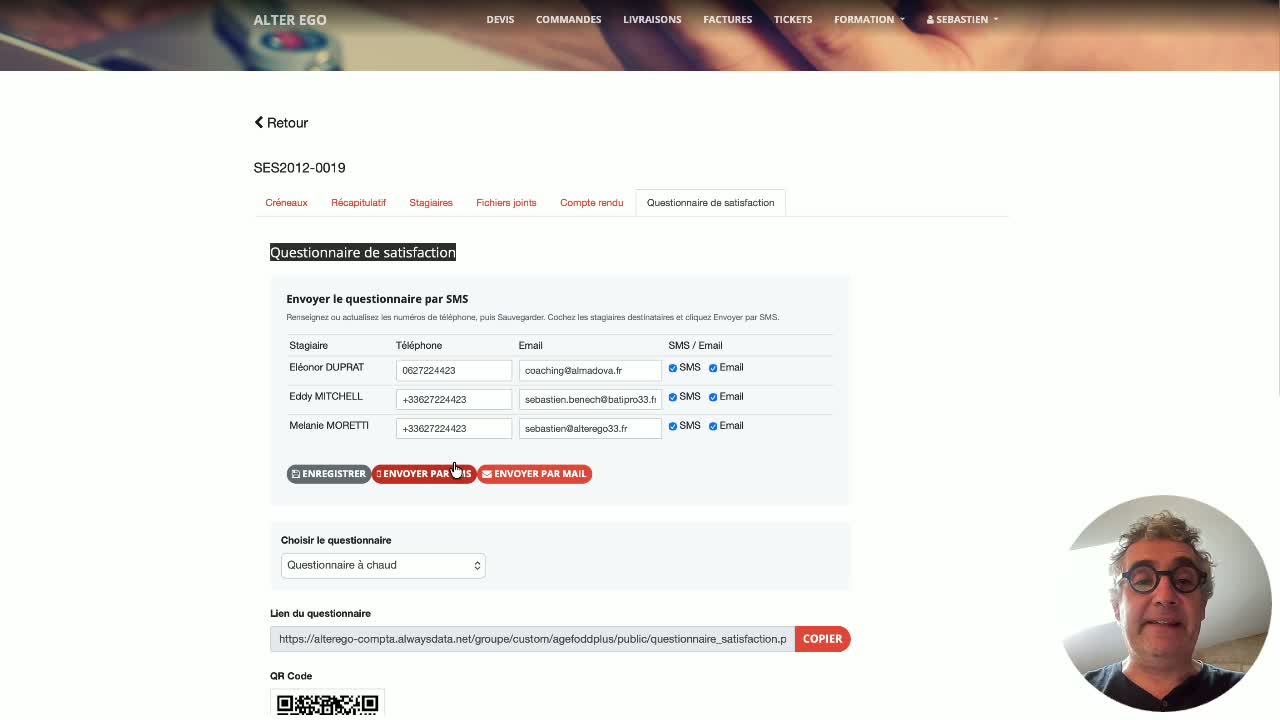Uncheck Email for Eddy MITCHELL
The width and height of the screenshot is (1280, 720).
click(x=713, y=397)
